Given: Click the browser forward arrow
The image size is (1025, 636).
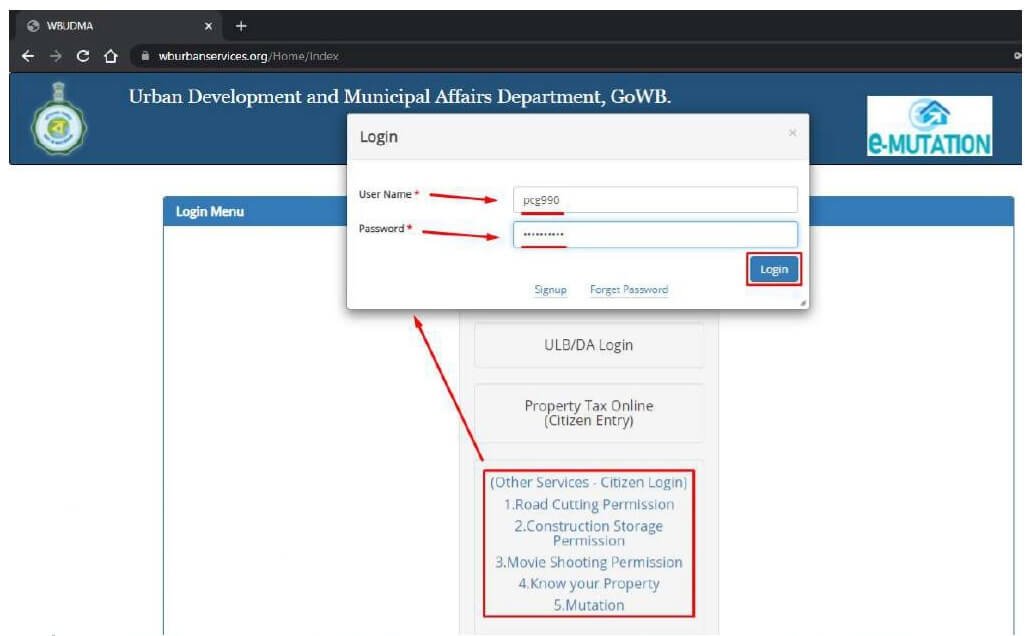Looking at the screenshot, I should pyautogui.click(x=56, y=56).
